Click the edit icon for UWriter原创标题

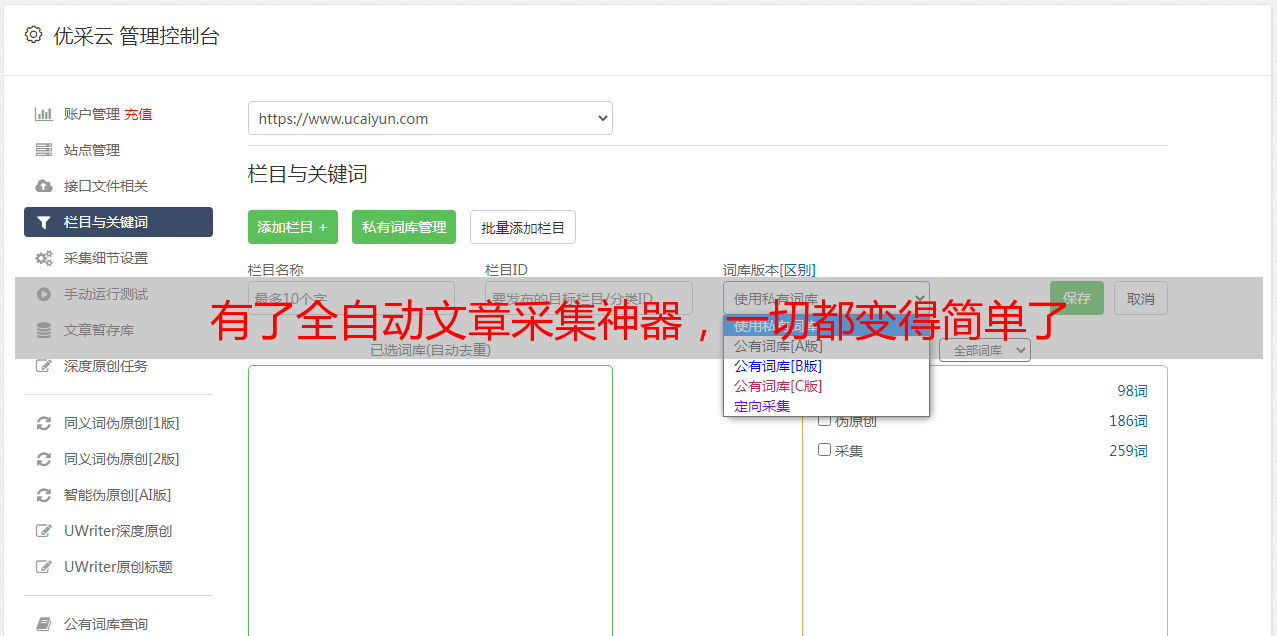coord(43,567)
